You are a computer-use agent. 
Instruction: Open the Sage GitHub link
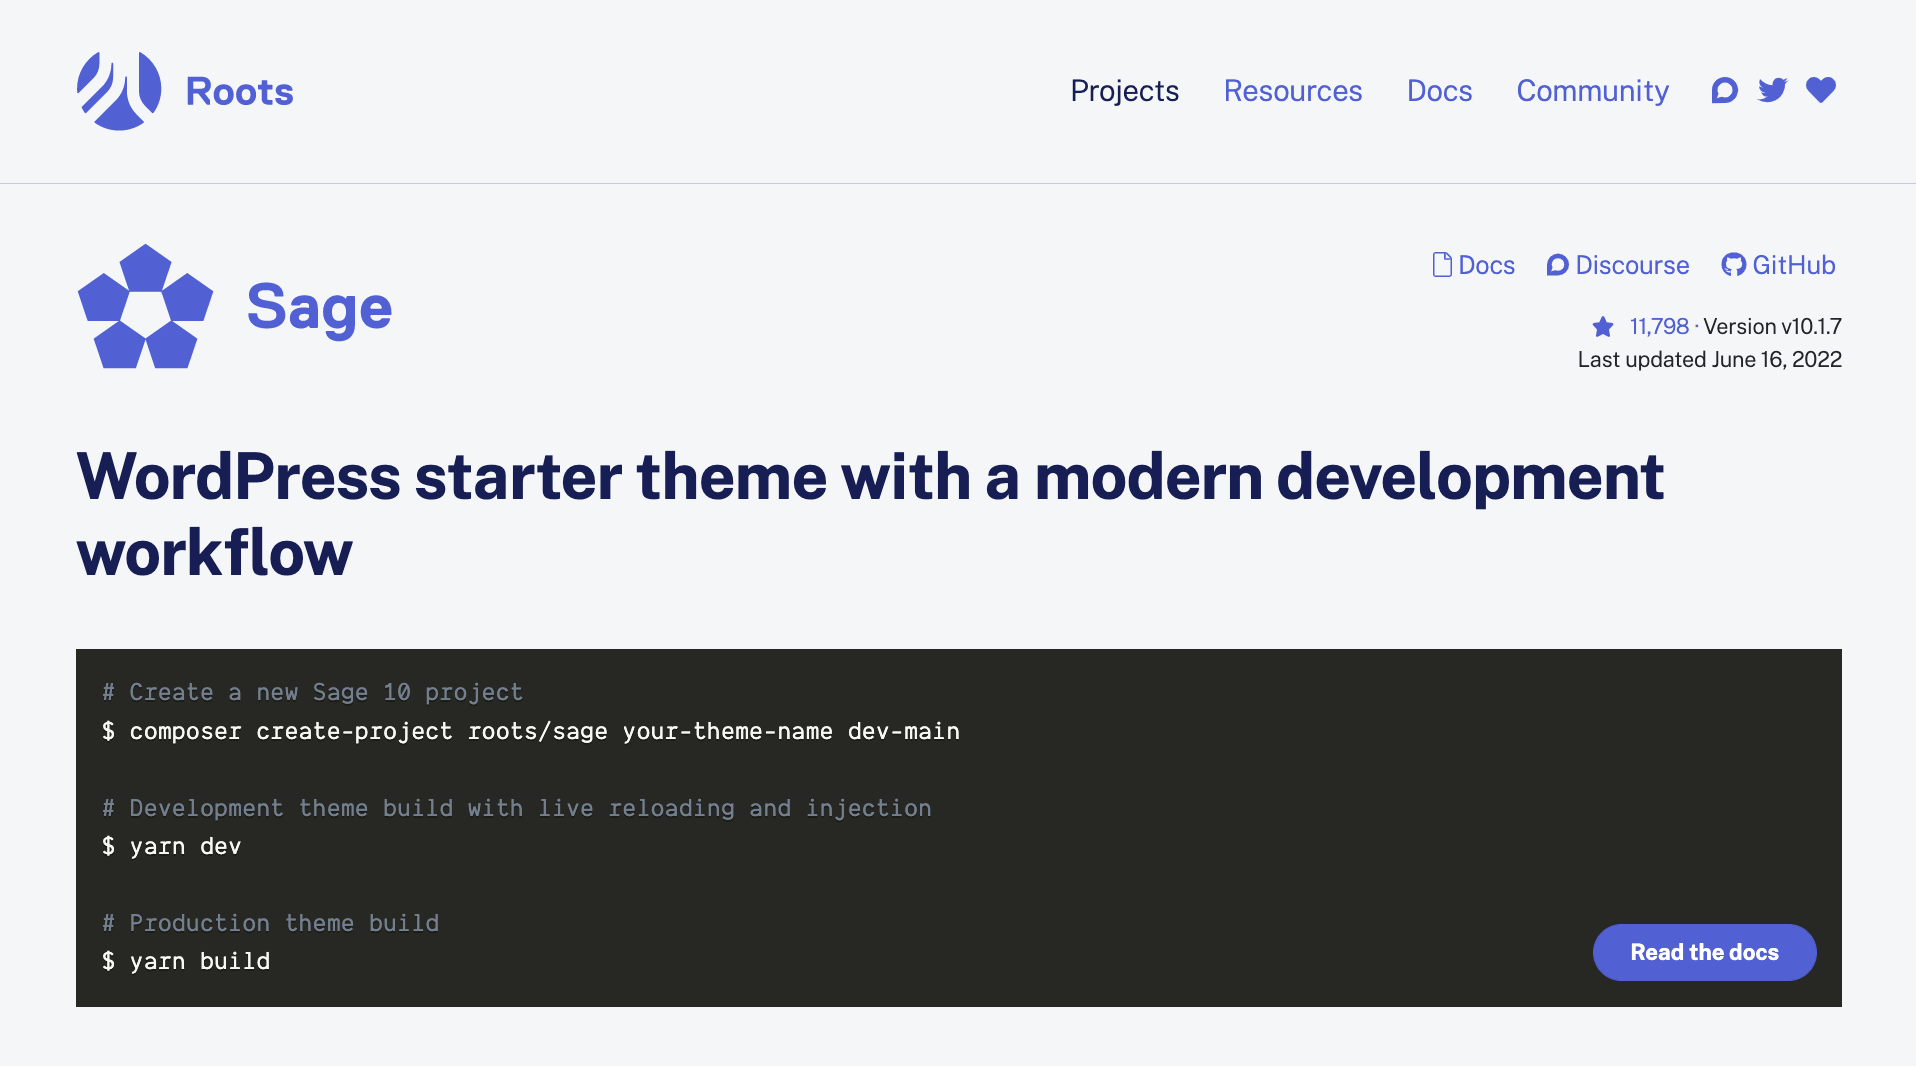(1778, 265)
